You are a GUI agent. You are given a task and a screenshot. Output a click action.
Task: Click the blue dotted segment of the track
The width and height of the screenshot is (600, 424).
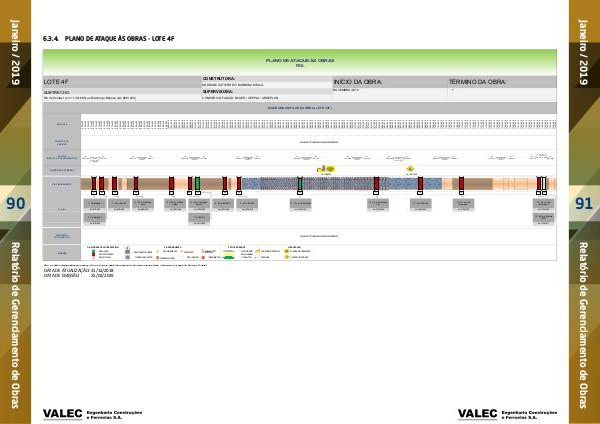click(330, 183)
